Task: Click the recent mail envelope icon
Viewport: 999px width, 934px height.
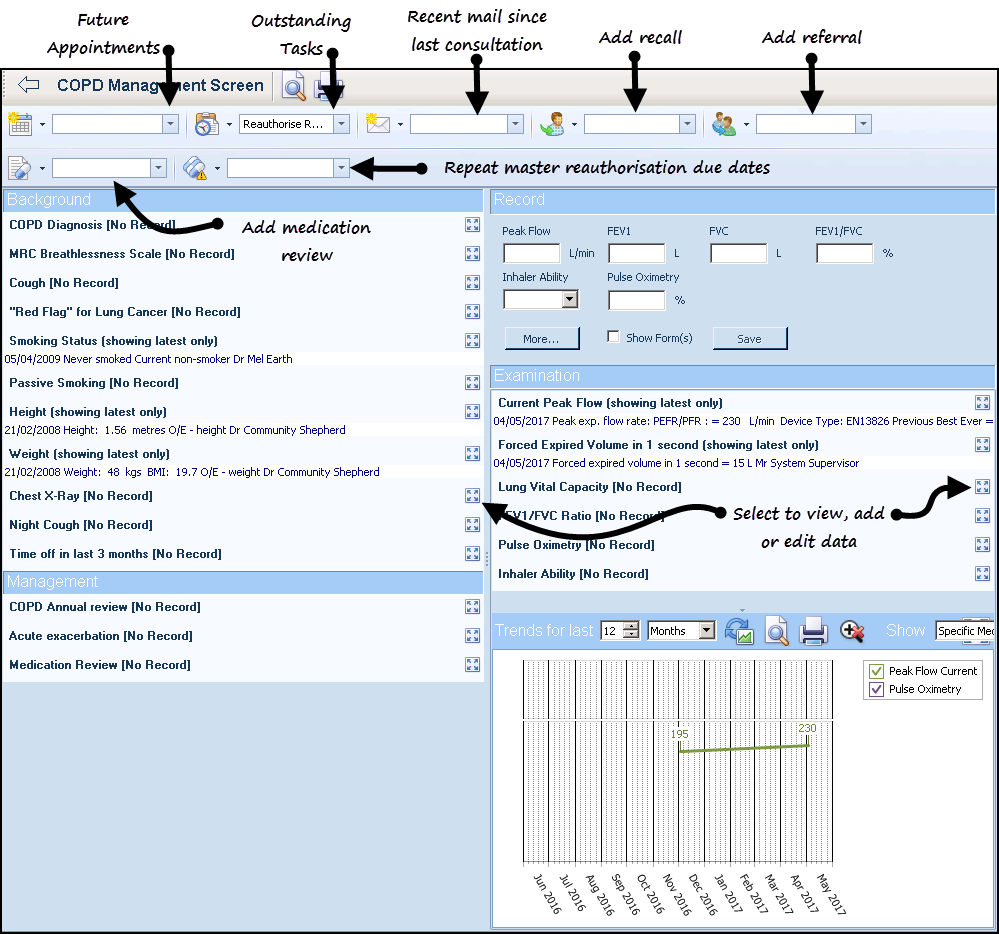Action: click(x=378, y=124)
